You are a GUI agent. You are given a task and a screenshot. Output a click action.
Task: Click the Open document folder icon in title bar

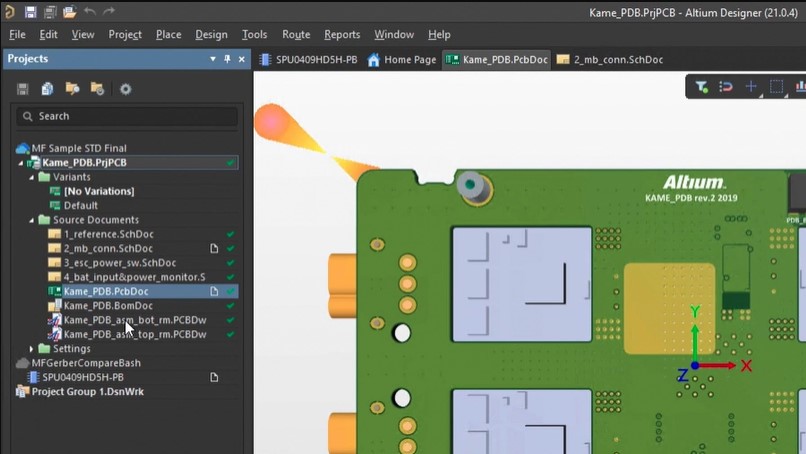[x=69, y=12]
